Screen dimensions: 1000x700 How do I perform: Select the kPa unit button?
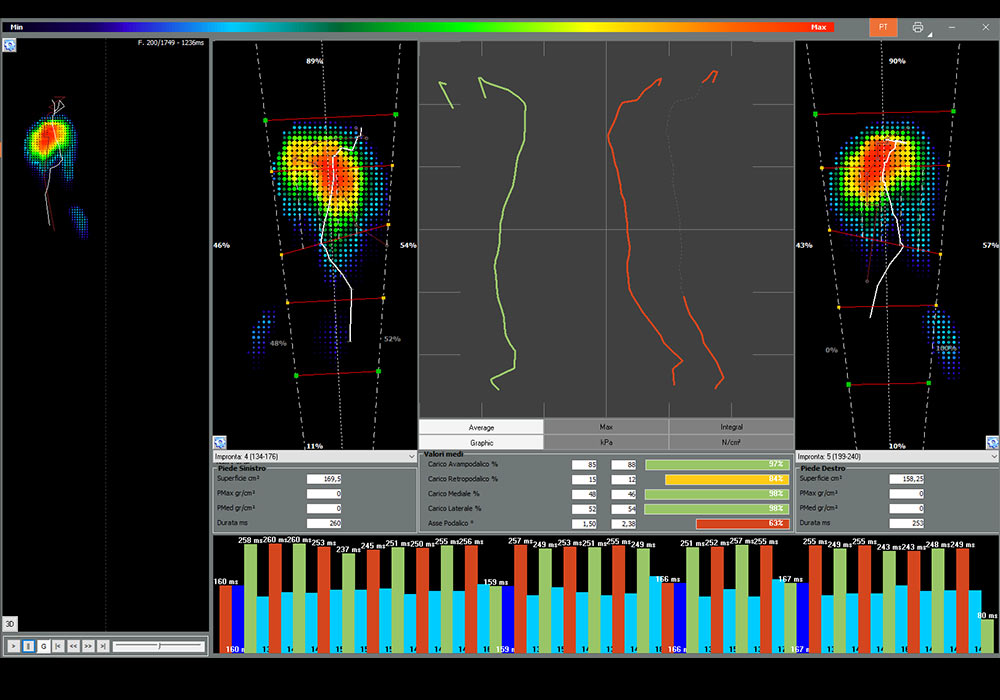(x=606, y=442)
